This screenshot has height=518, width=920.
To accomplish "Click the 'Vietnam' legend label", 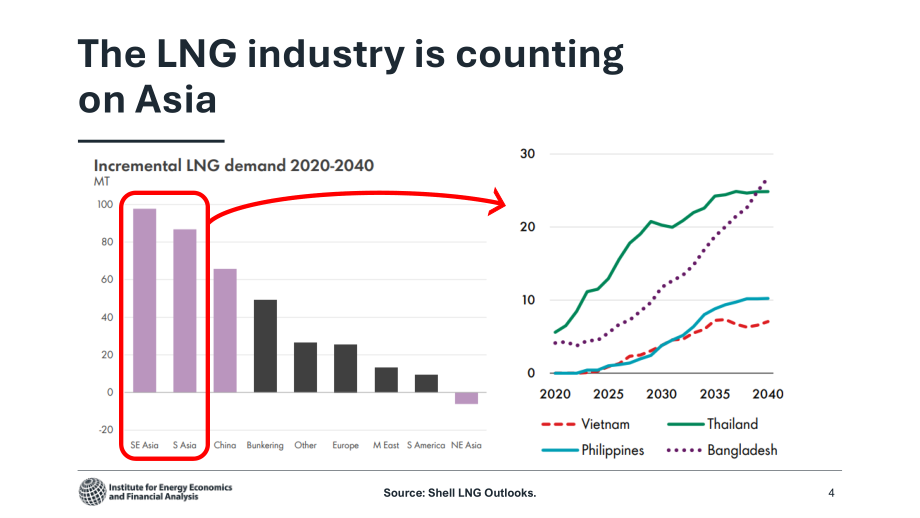I will pos(606,424).
